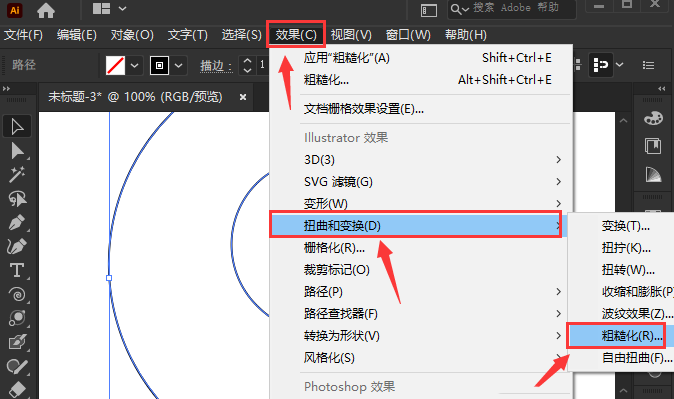Click the Illustrator Ai logo icon
The height and width of the screenshot is (399, 674).
pos(15,10)
